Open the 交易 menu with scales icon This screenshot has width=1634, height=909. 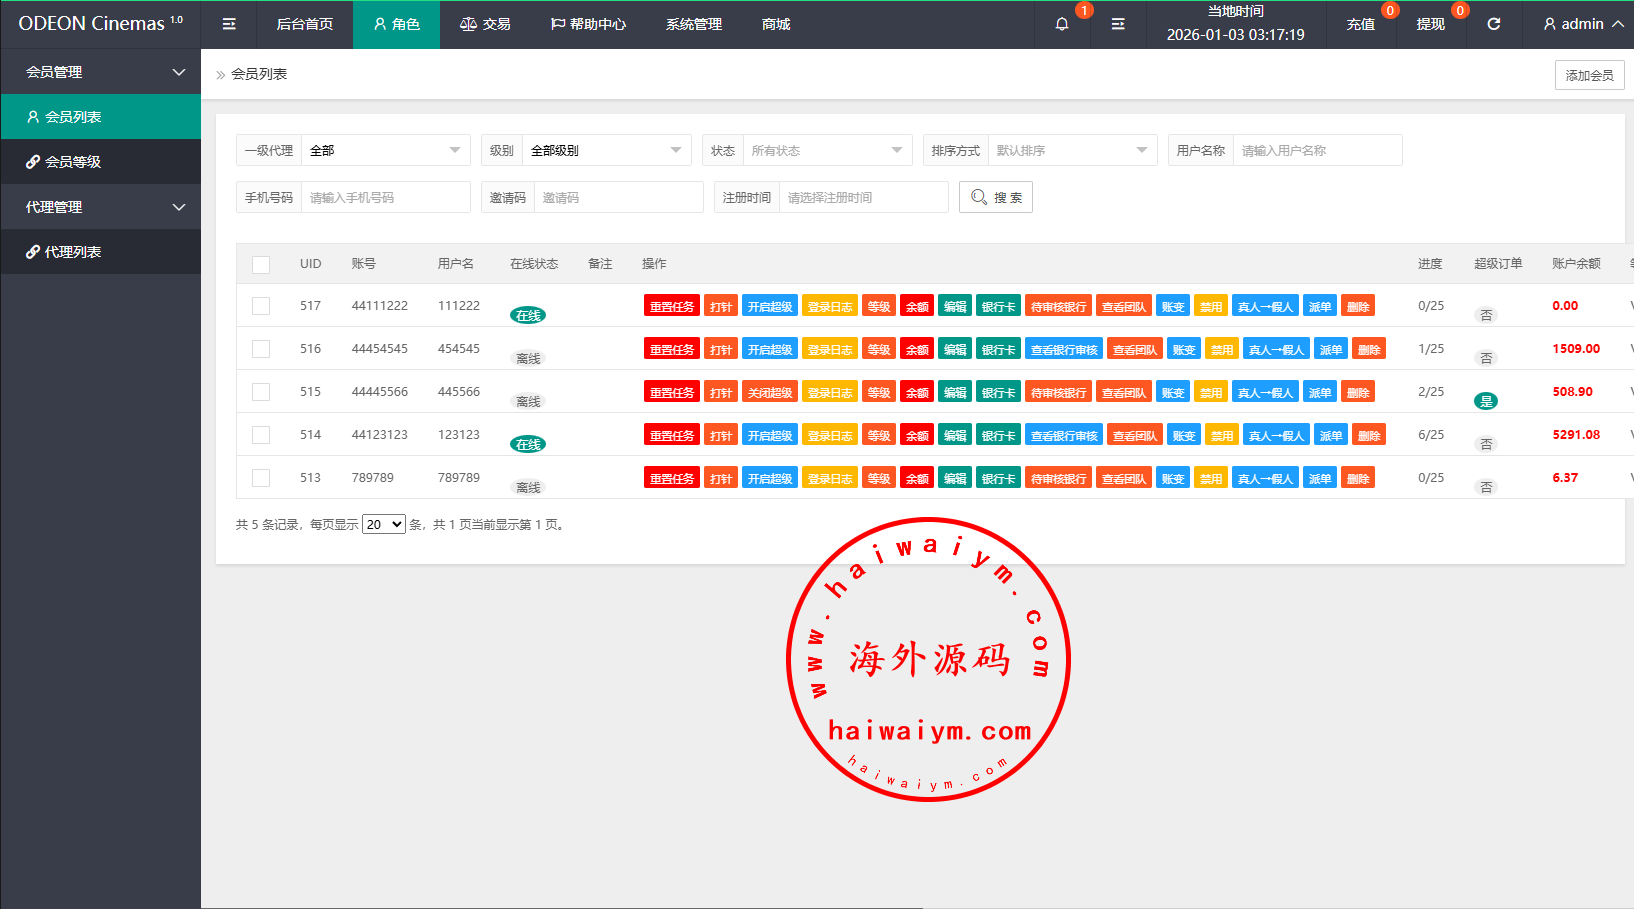coord(485,24)
